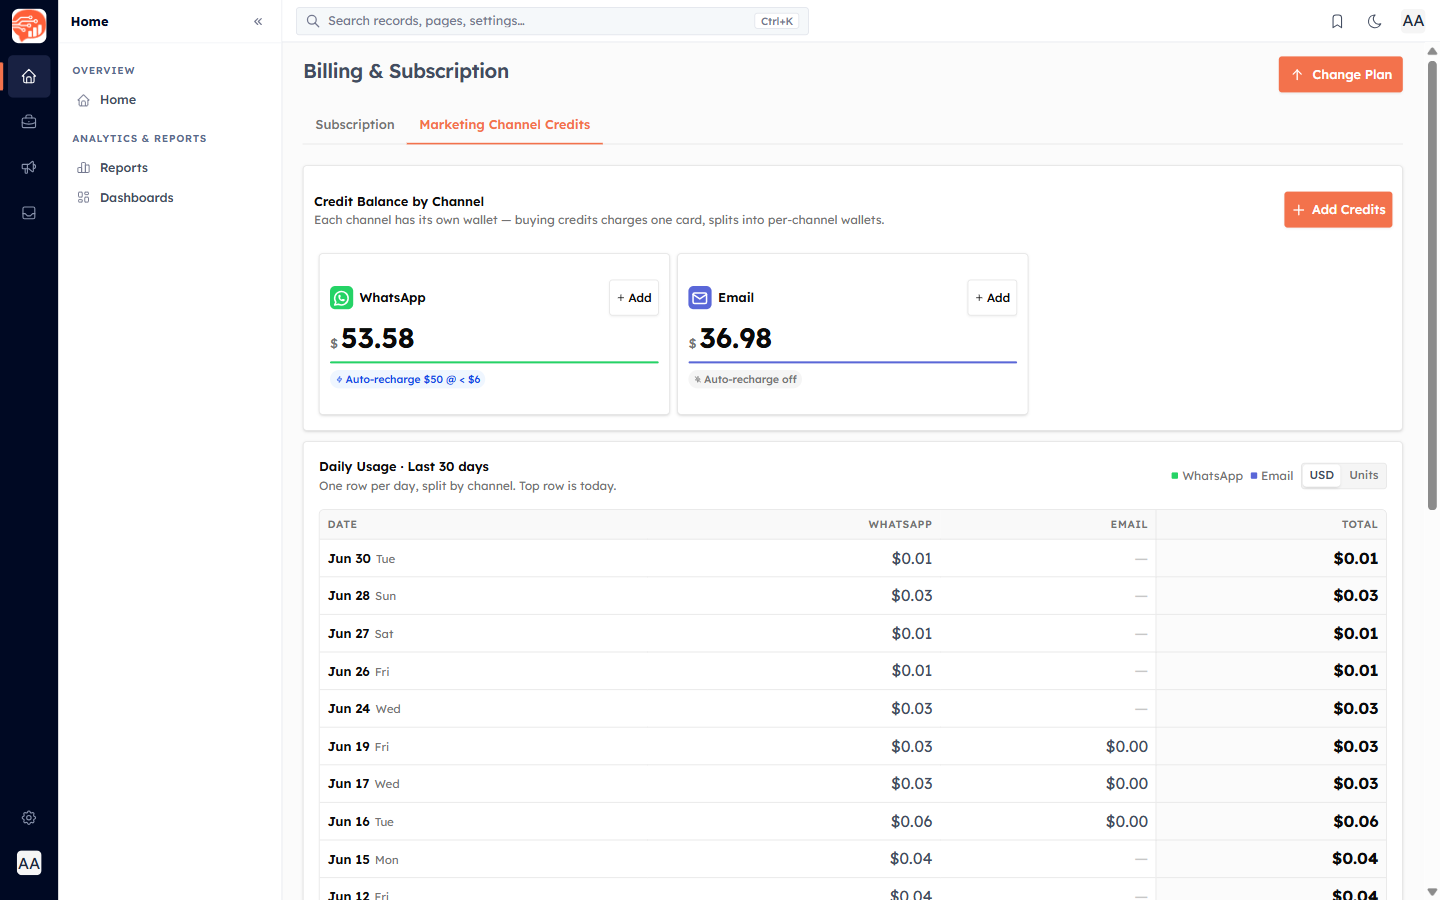Click the Add Credits button
The height and width of the screenshot is (900, 1440).
[1338, 210]
